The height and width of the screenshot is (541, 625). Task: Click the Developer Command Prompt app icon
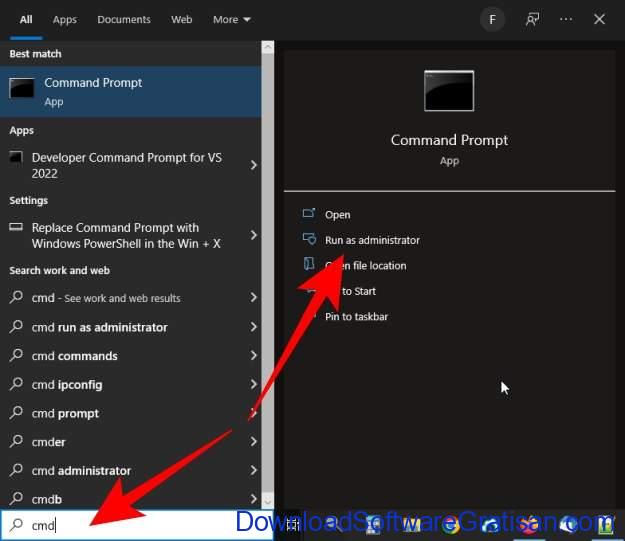pos(16,157)
